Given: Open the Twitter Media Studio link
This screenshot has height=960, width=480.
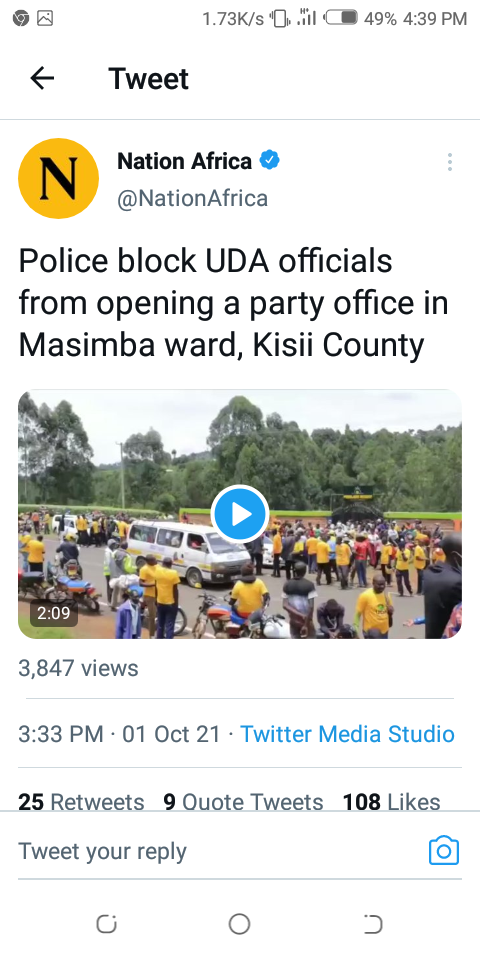Looking at the screenshot, I should (347, 733).
